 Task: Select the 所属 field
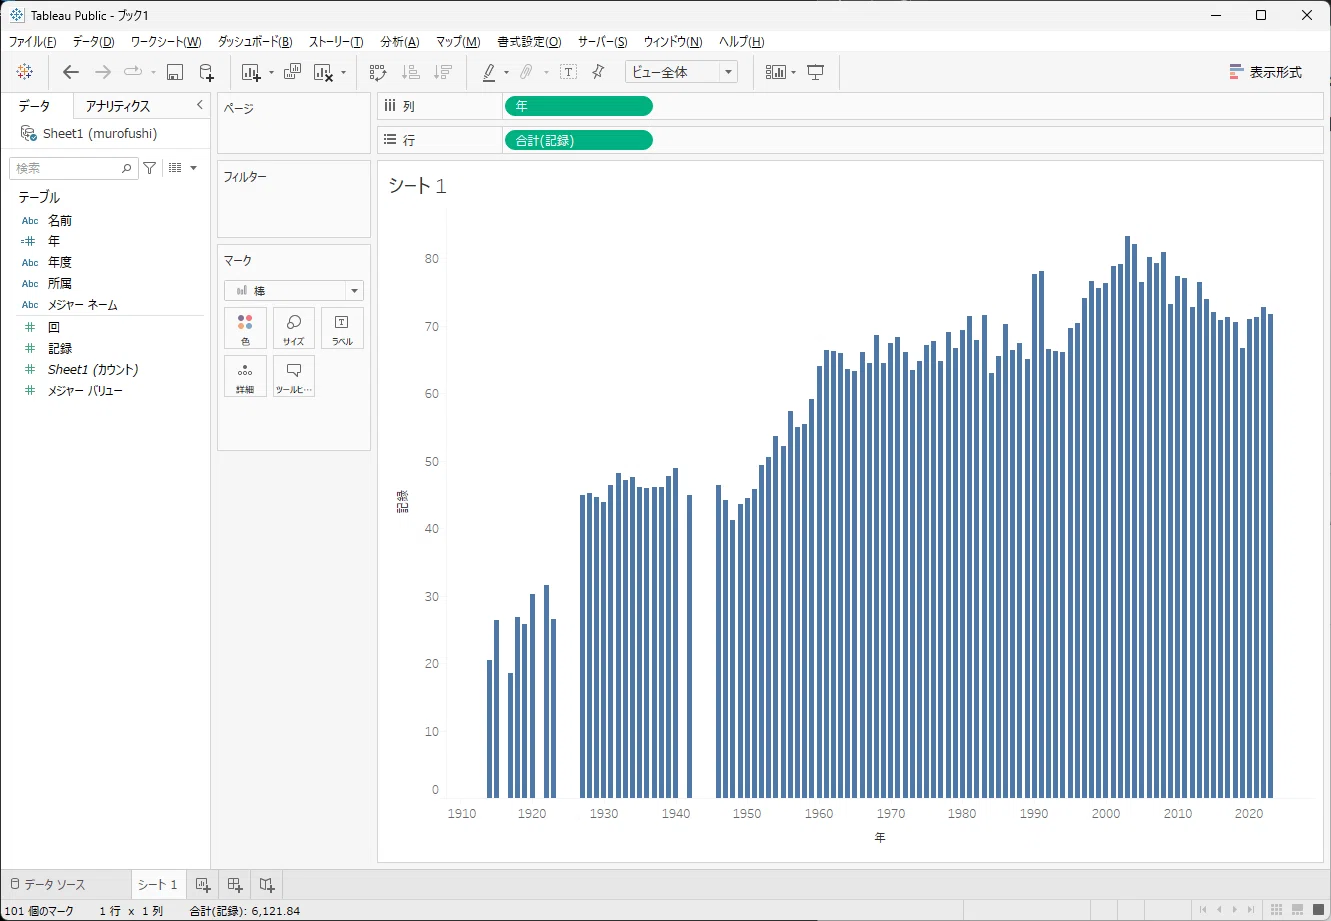coord(60,283)
